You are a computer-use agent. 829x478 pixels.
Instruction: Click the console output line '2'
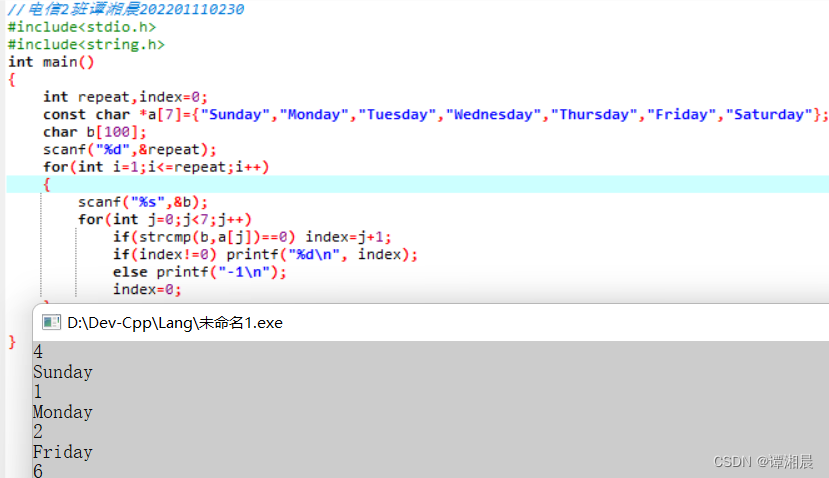(38, 431)
